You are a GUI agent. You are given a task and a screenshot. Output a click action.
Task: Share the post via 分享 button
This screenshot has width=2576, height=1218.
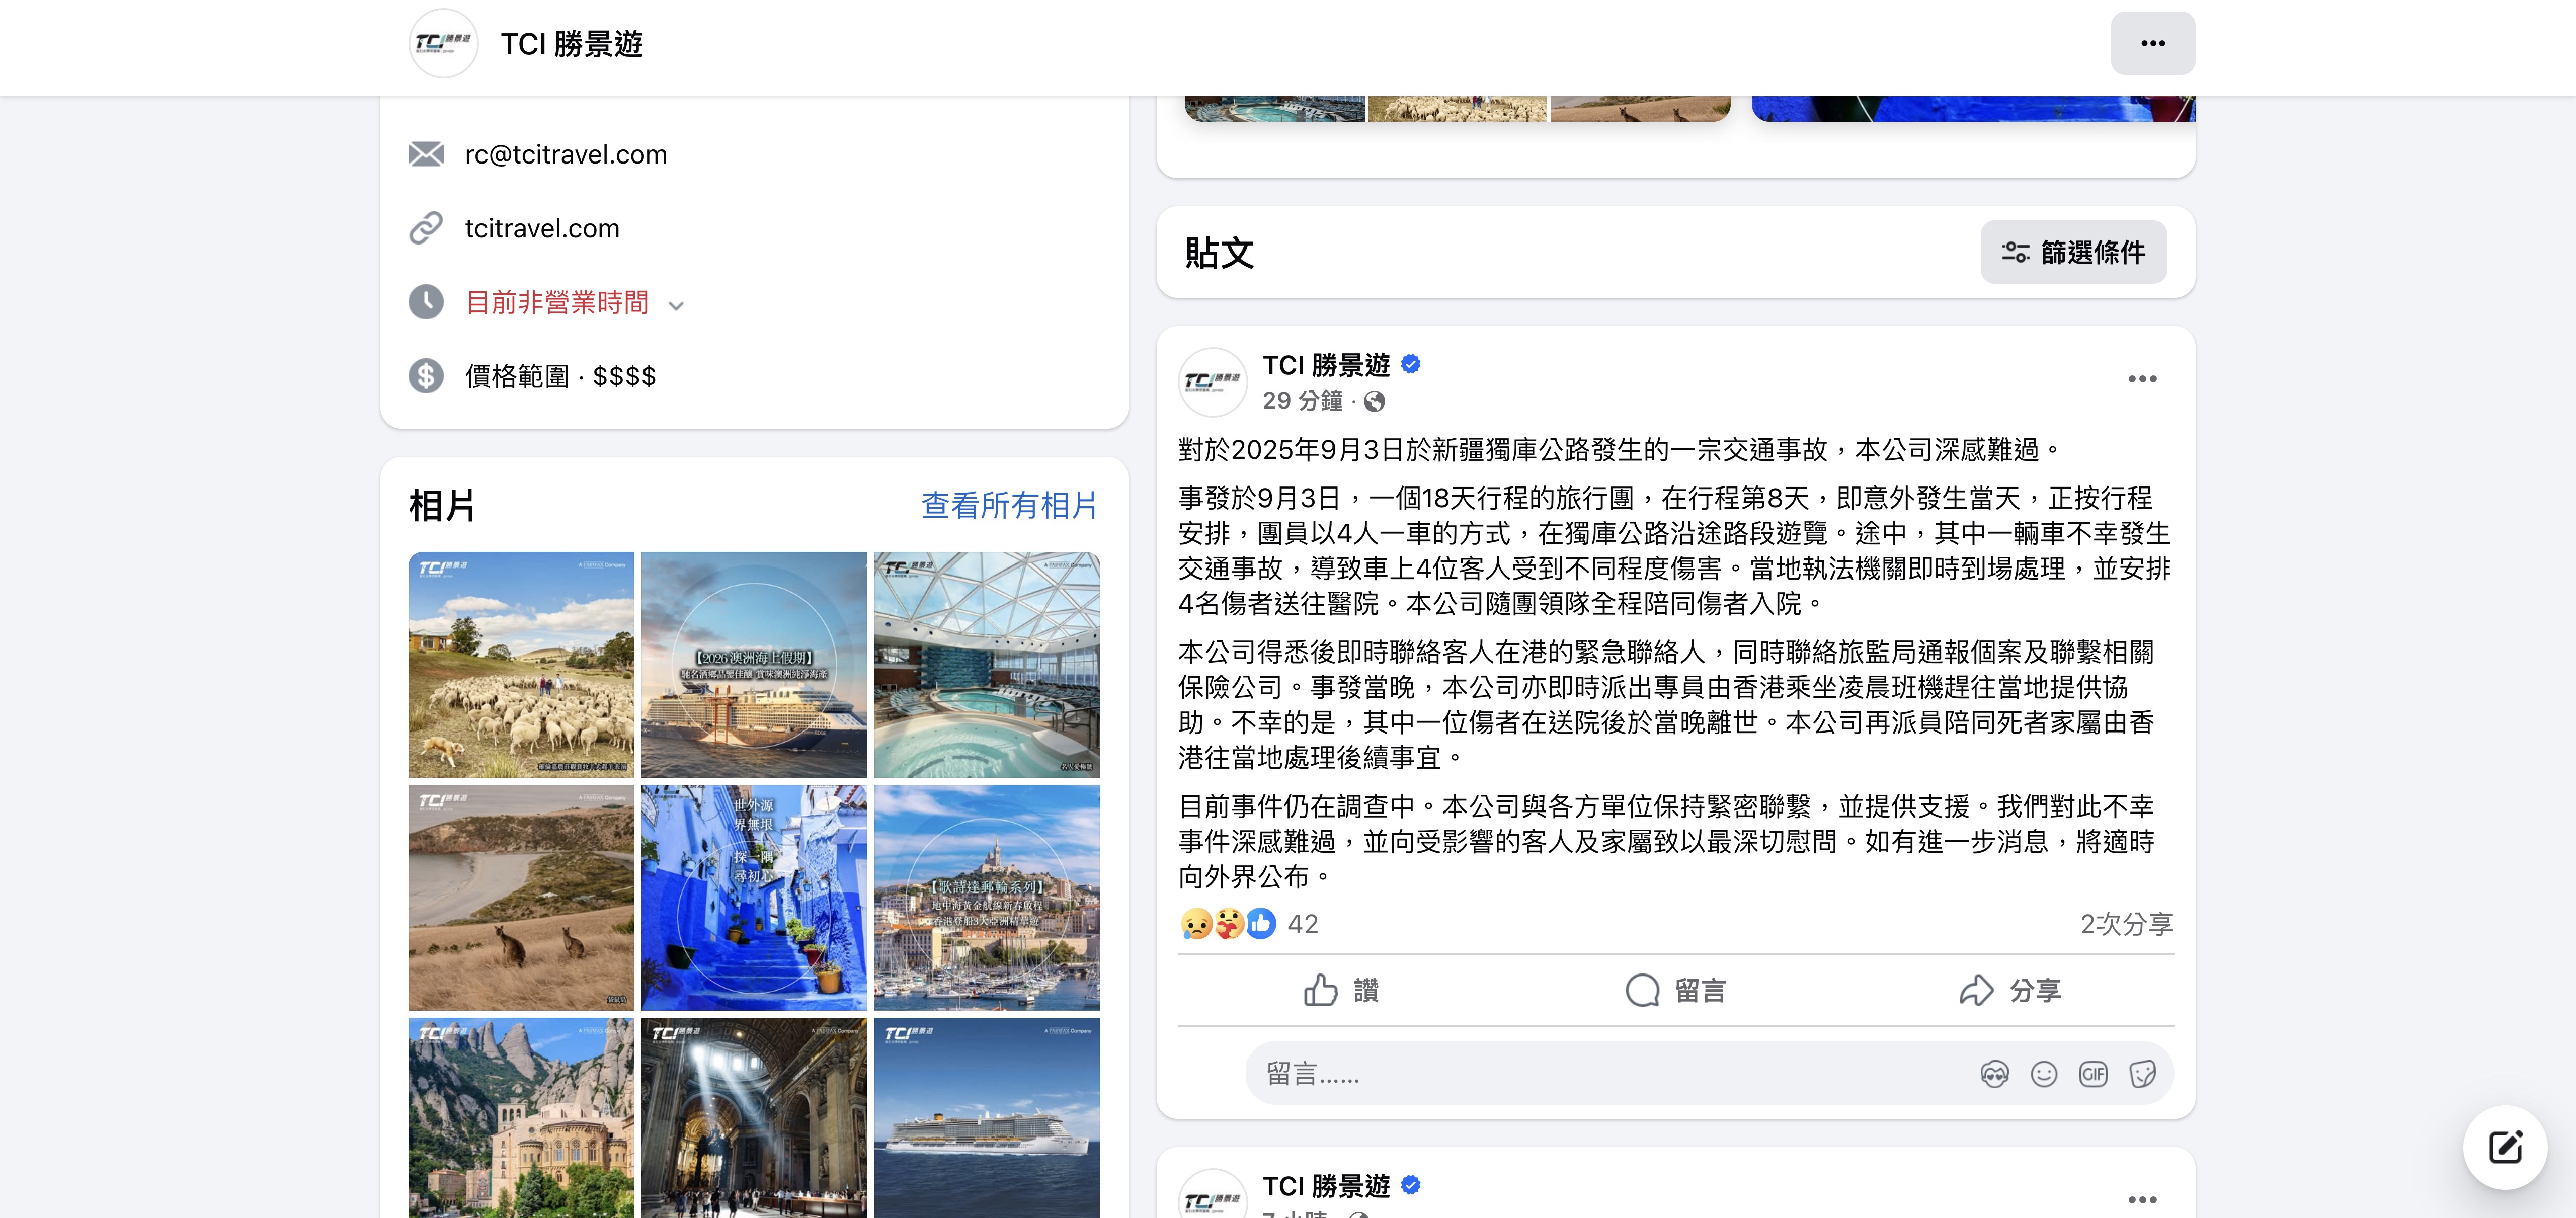[x=2009, y=990]
